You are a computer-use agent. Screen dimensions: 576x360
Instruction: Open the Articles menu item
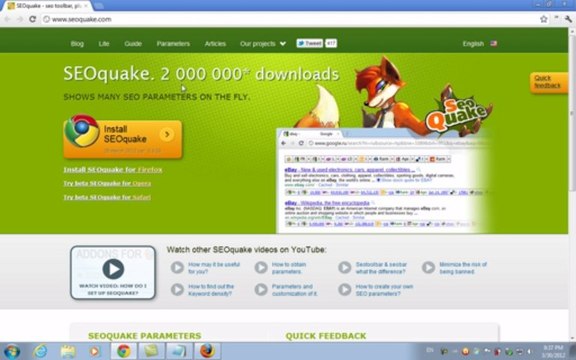pyautogui.click(x=215, y=44)
